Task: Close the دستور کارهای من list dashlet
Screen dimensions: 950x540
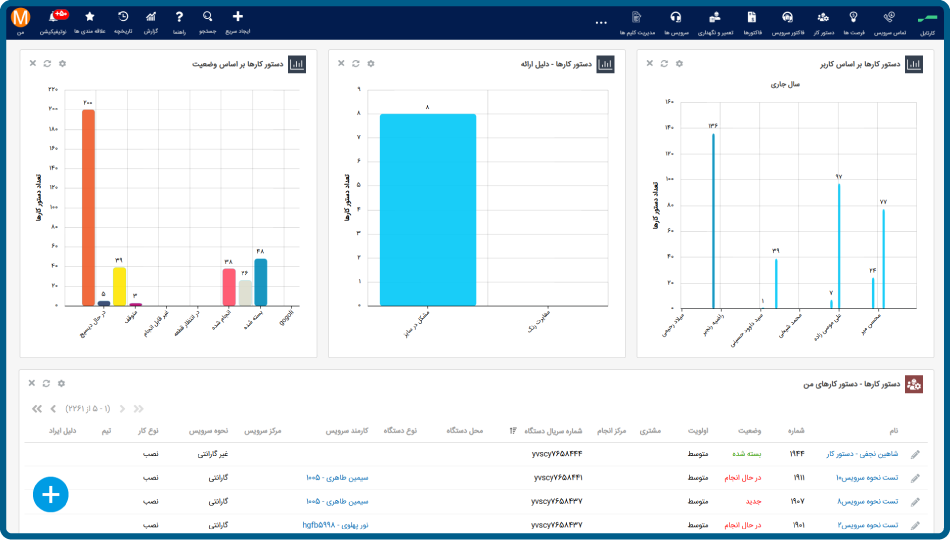Action: pos(32,384)
